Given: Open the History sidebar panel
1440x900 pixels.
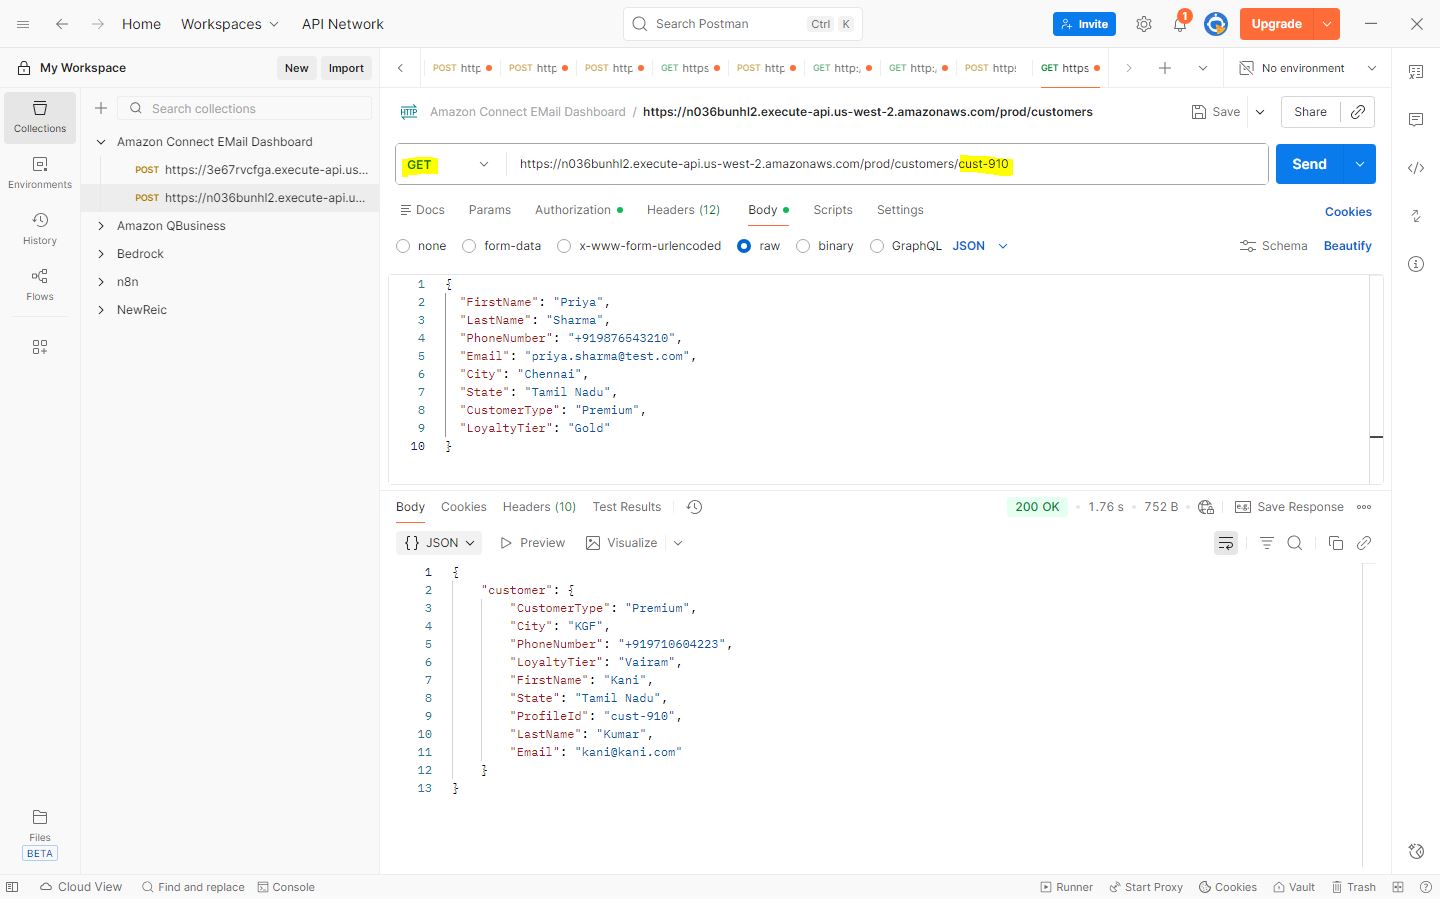Looking at the screenshot, I should point(40,228).
